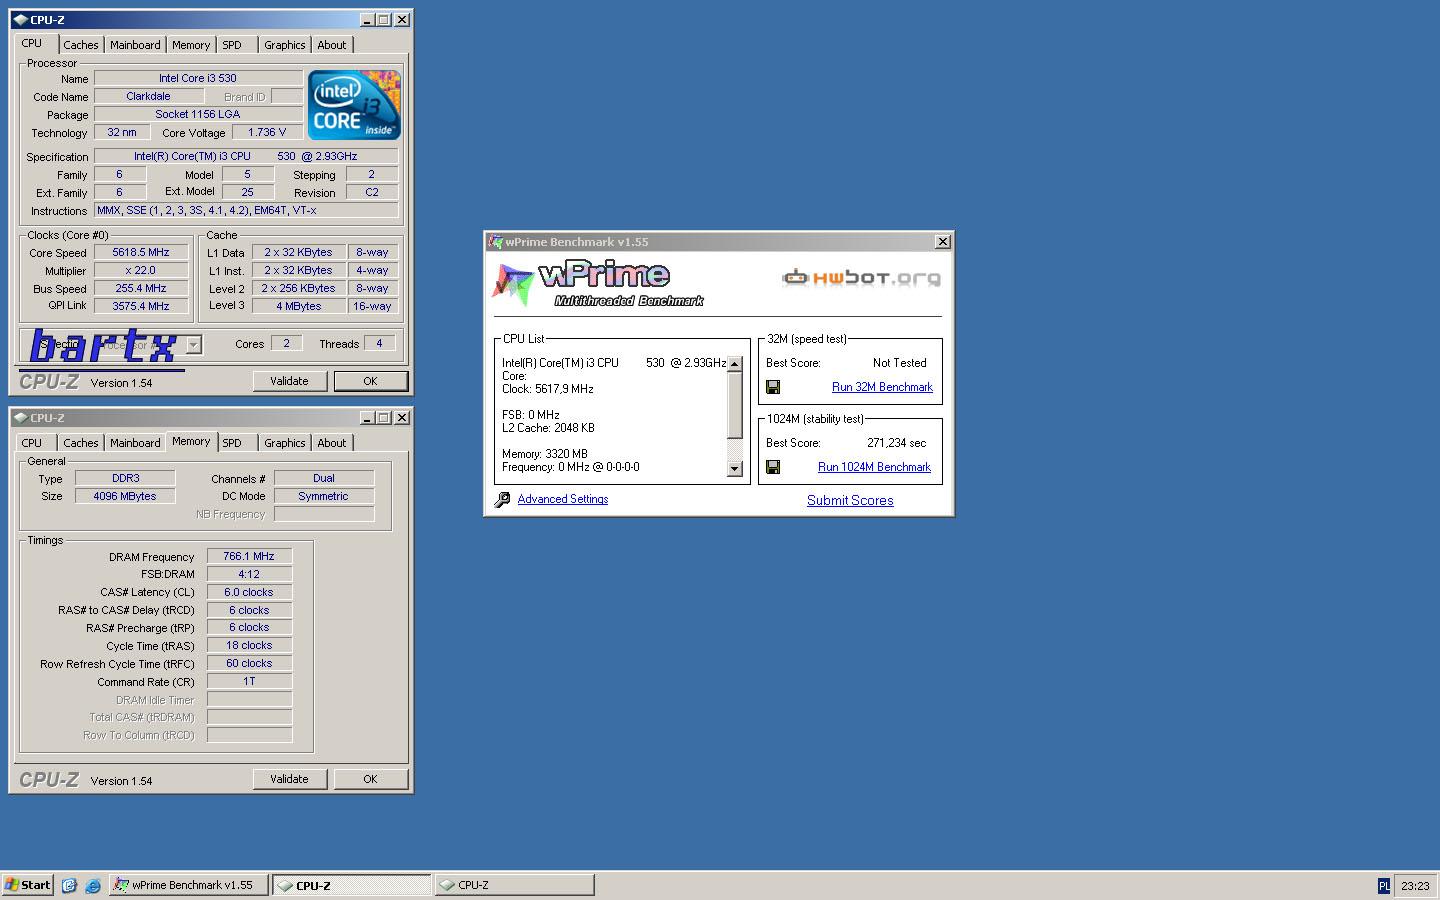Click the Advanced Settings wrench icon
This screenshot has width=1440, height=900.
(x=502, y=500)
